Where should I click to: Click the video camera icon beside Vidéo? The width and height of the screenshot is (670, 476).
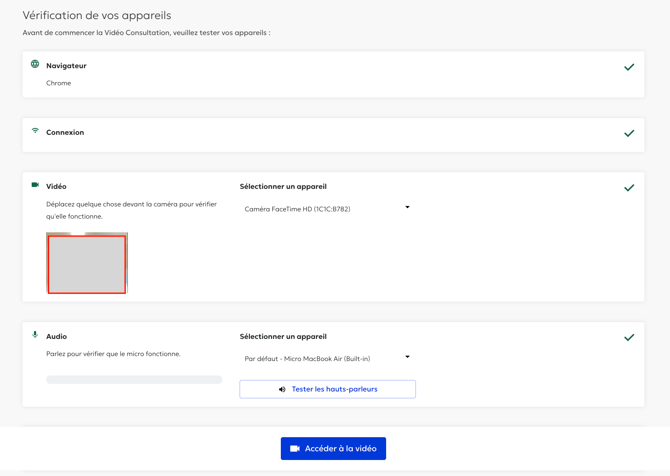point(35,185)
